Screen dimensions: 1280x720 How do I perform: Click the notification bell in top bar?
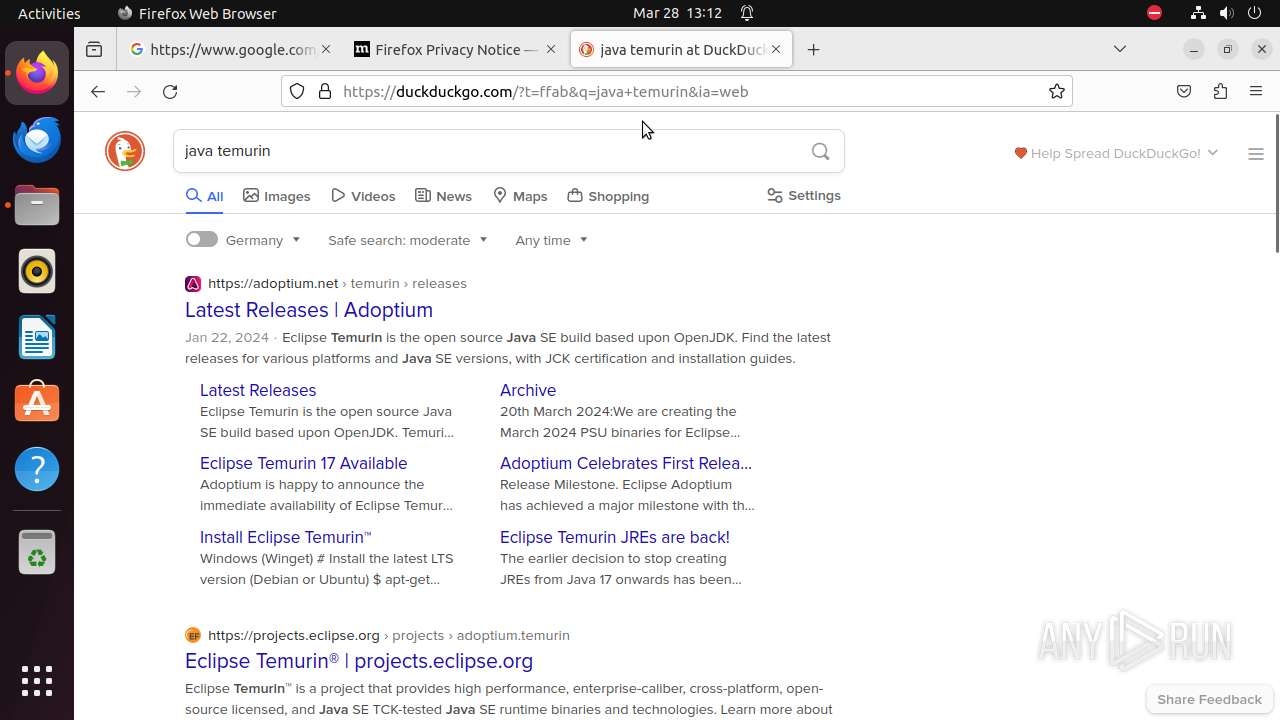click(747, 13)
